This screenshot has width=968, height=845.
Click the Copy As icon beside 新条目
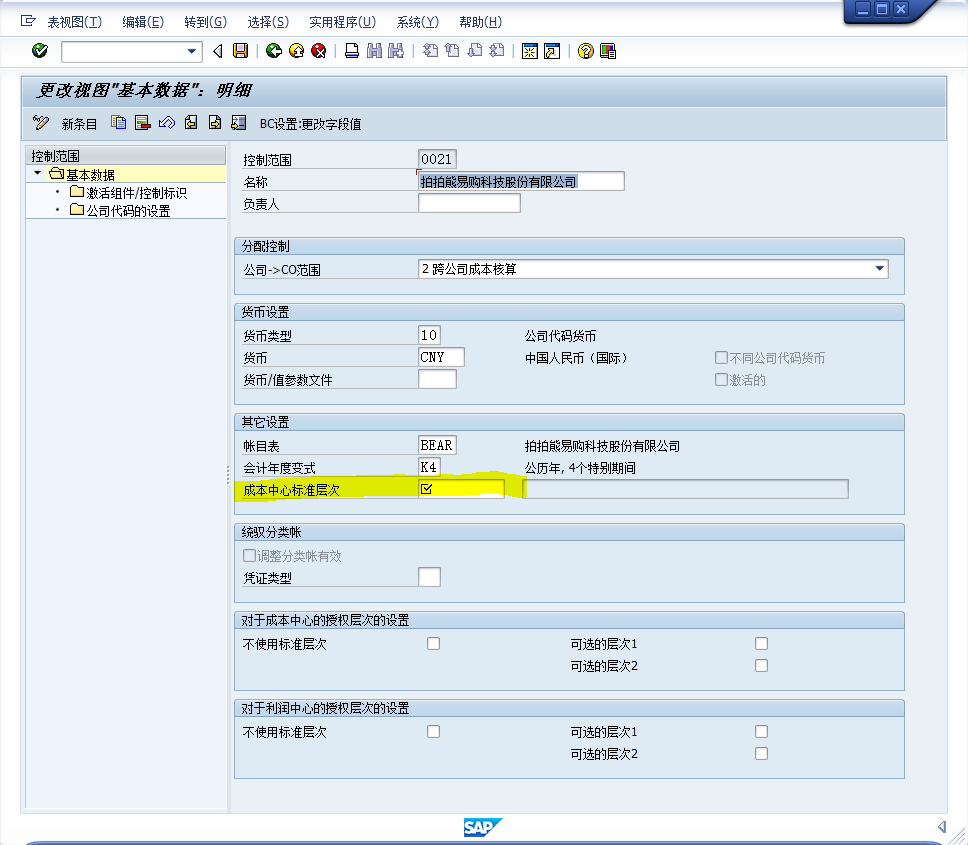119,123
